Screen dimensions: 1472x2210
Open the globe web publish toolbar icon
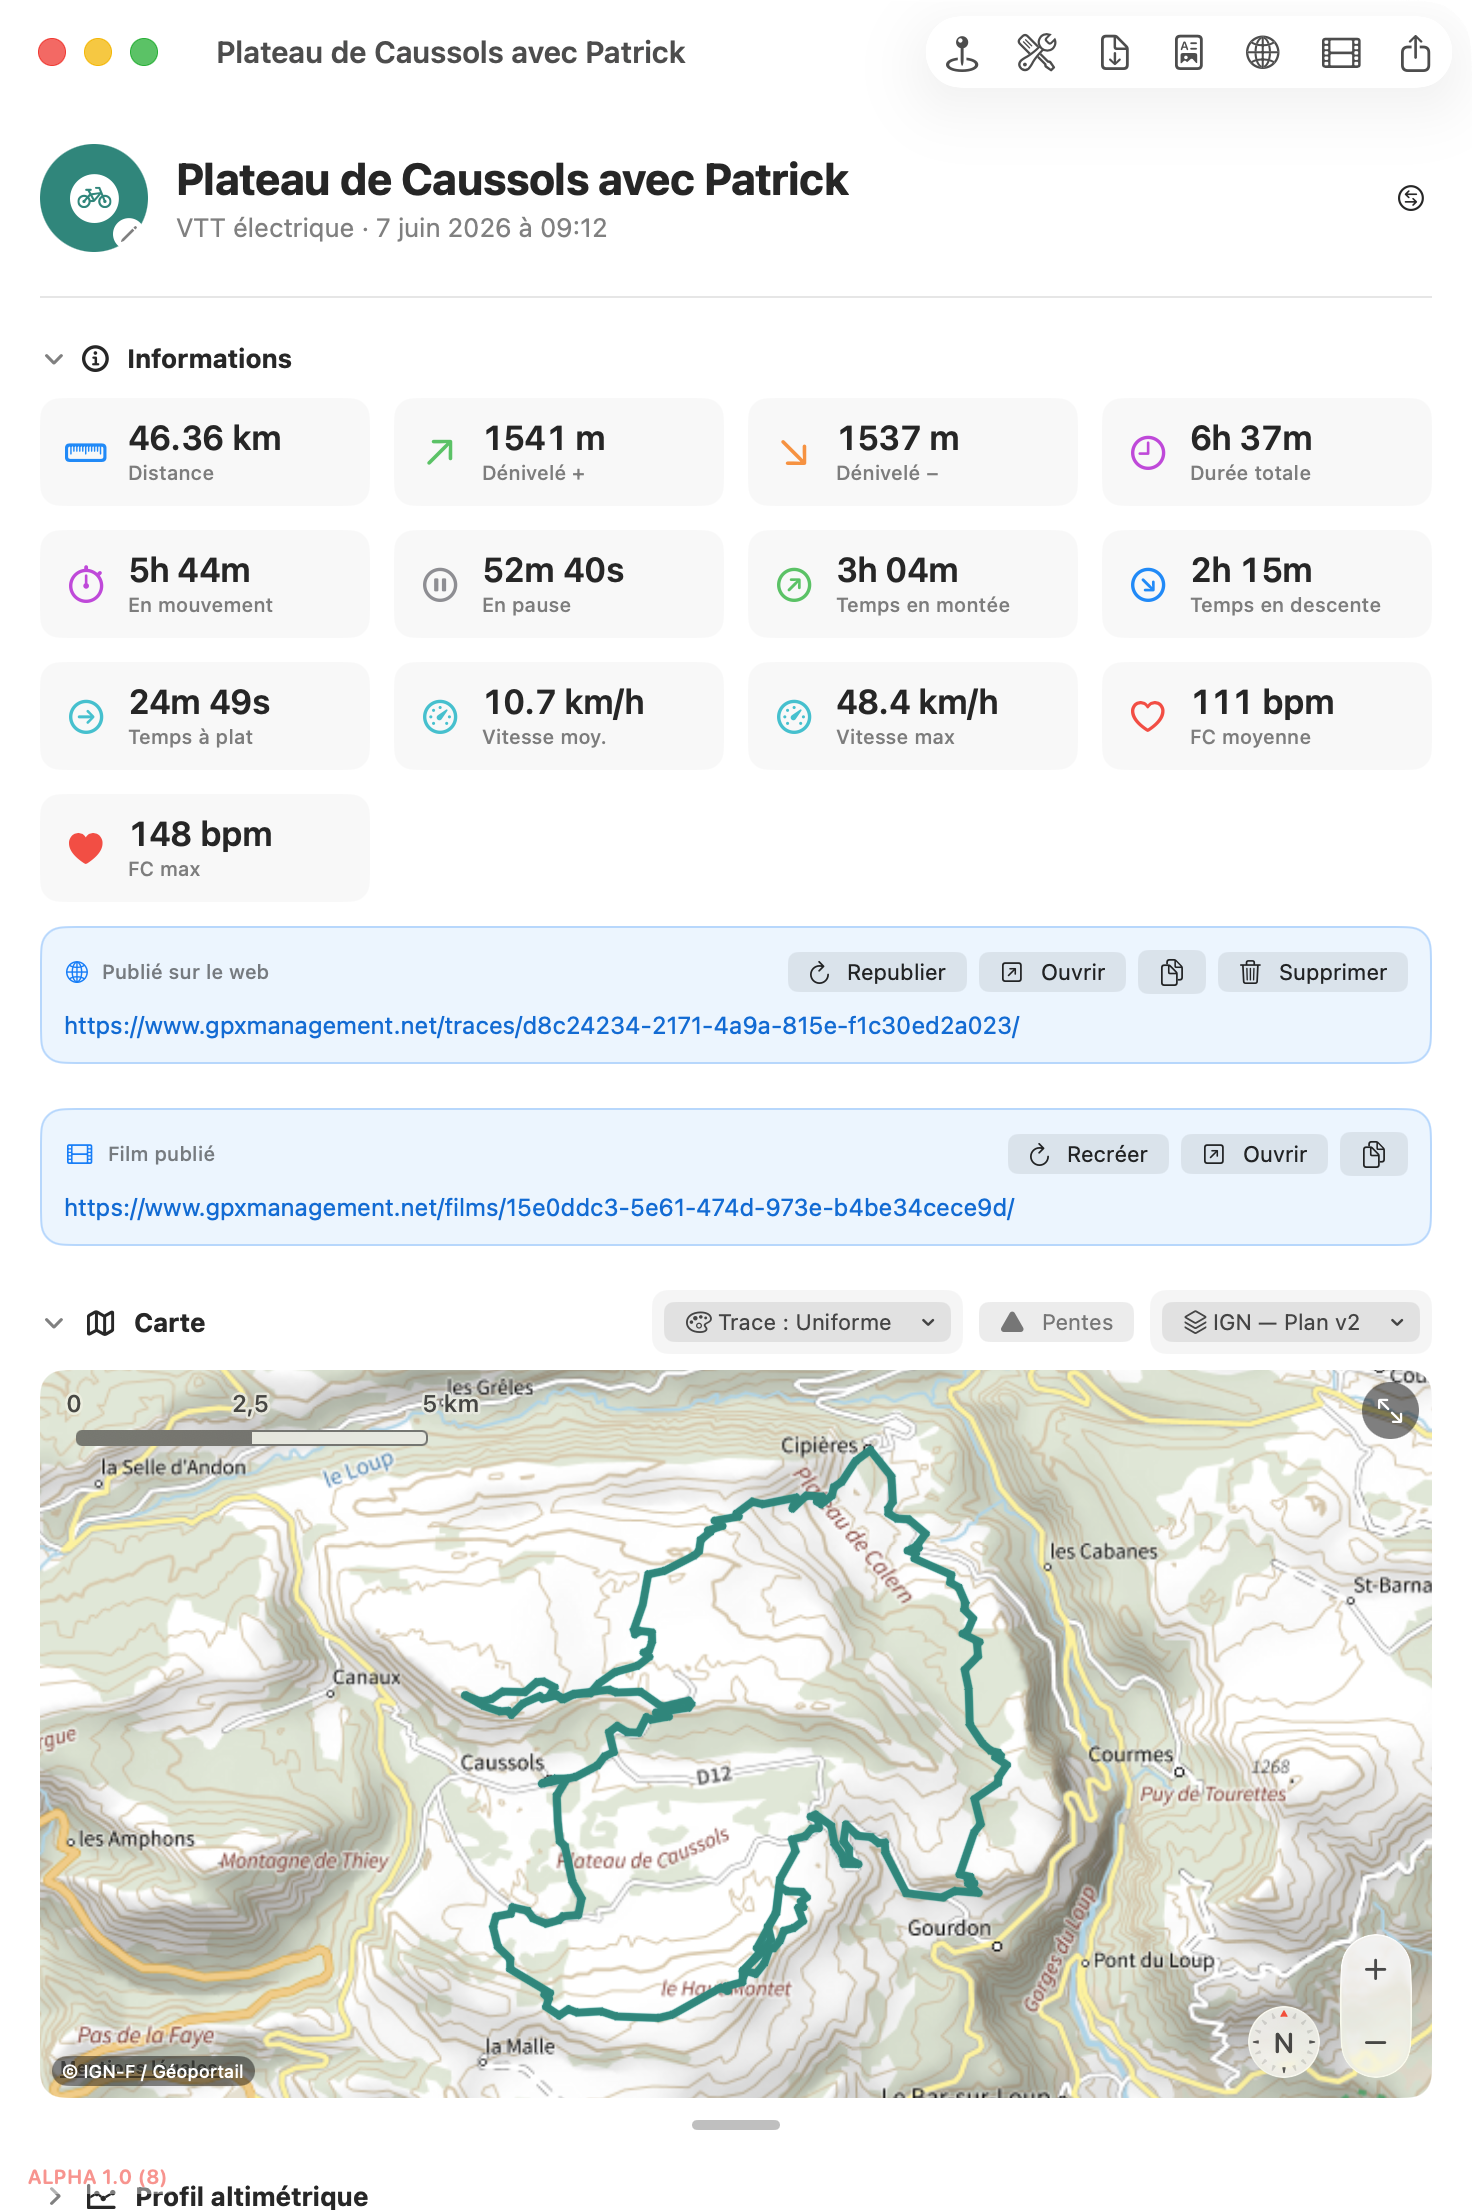click(x=1263, y=53)
